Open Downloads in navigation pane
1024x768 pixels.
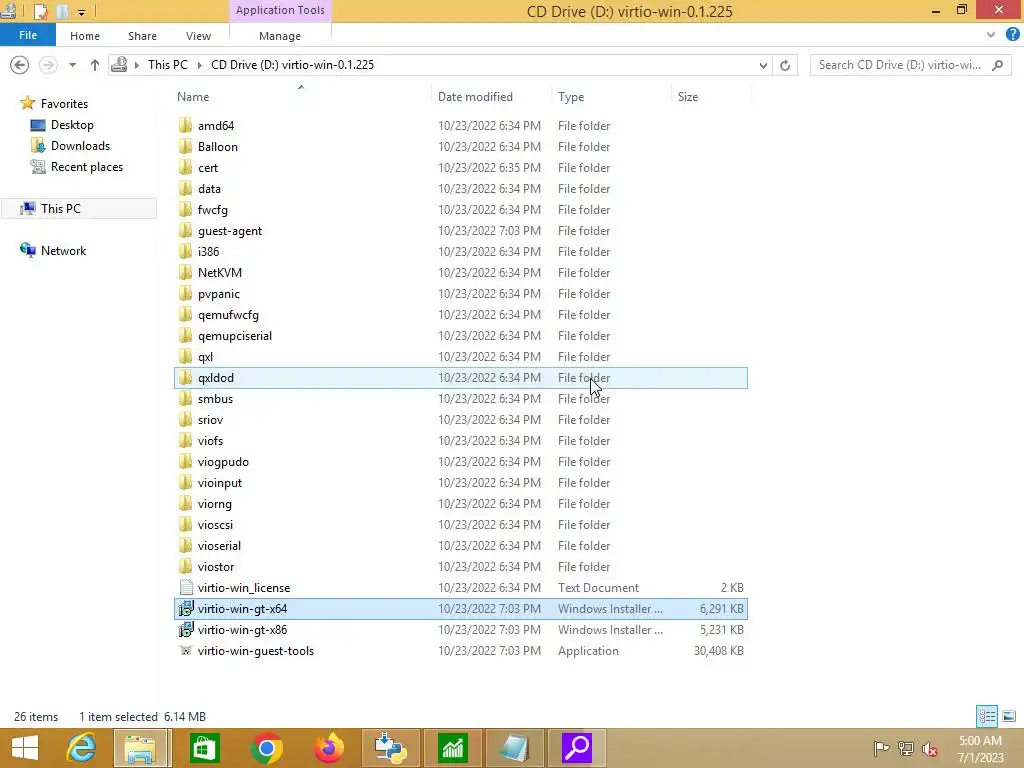tap(80, 146)
